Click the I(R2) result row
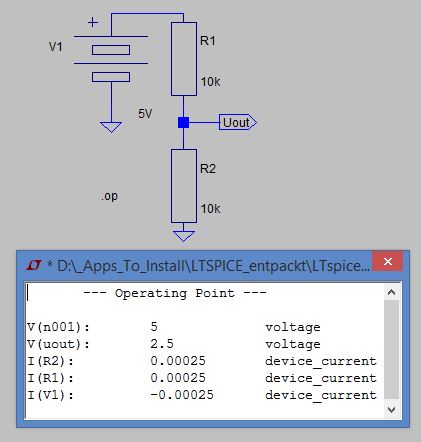421x442 pixels. pyautogui.click(x=202, y=361)
